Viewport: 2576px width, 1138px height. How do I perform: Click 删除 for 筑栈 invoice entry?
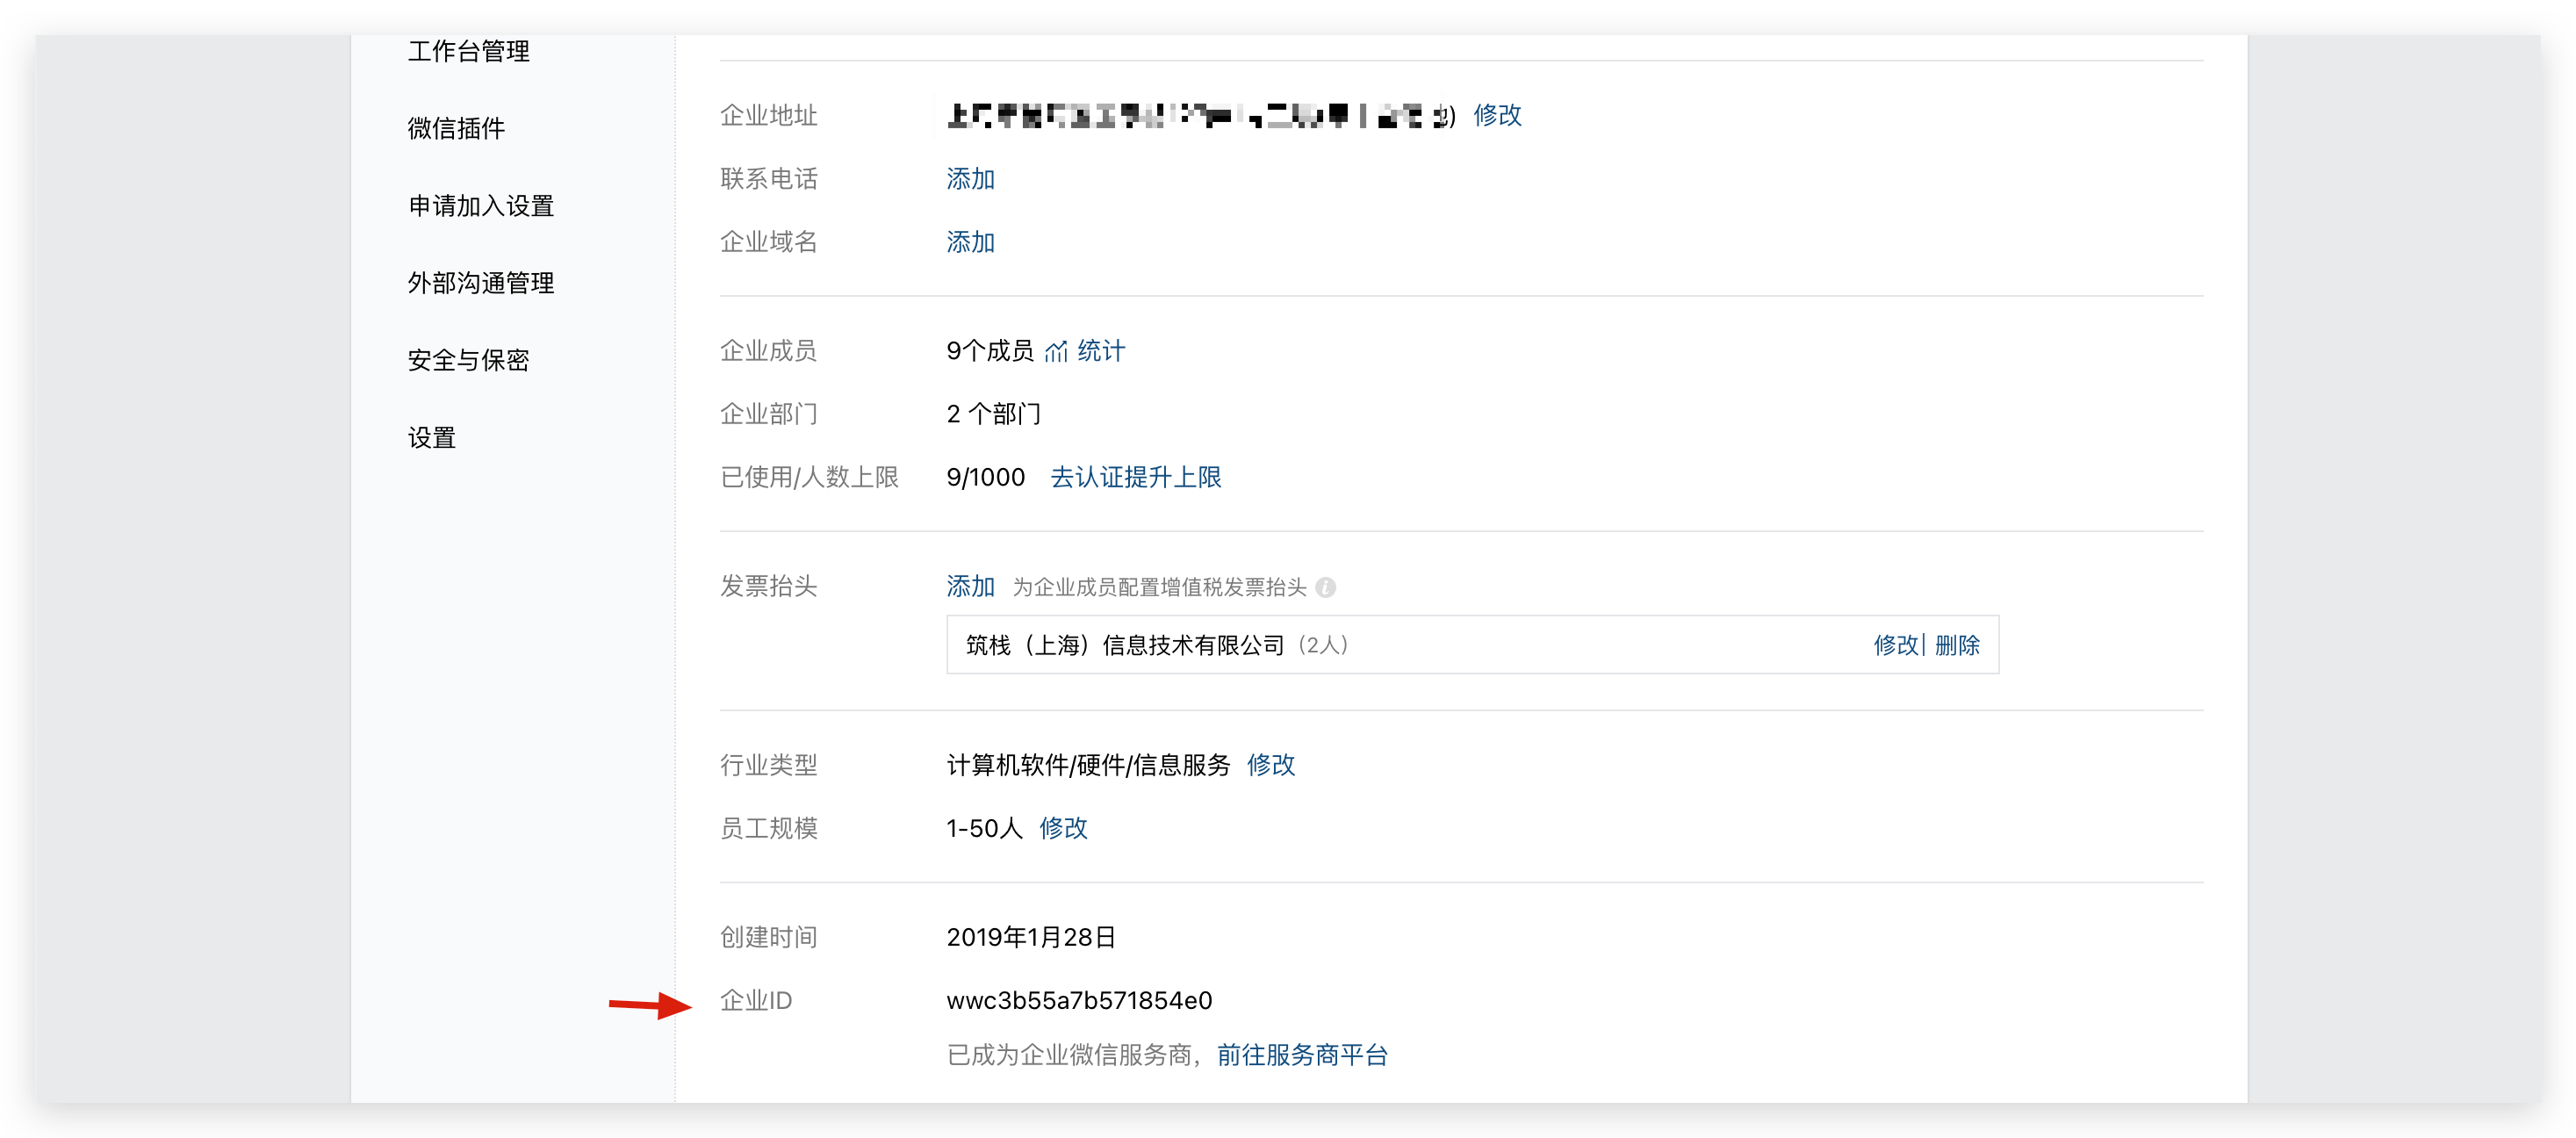(1957, 645)
